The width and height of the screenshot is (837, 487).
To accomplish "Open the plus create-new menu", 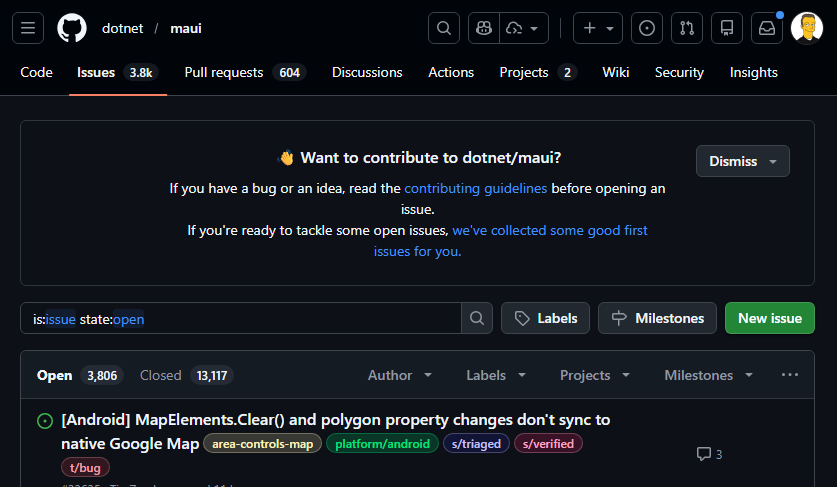I will 598,28.
